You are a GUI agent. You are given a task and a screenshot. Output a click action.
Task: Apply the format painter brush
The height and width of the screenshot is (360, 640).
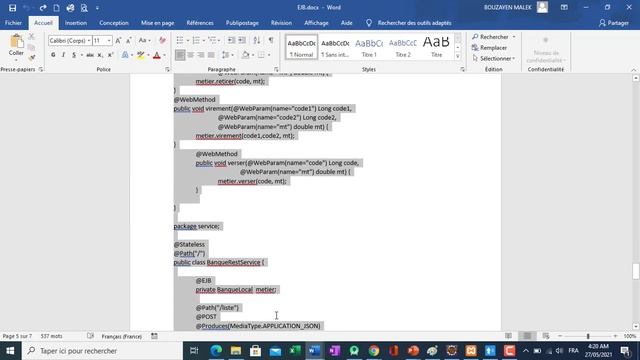coord(31,58)
